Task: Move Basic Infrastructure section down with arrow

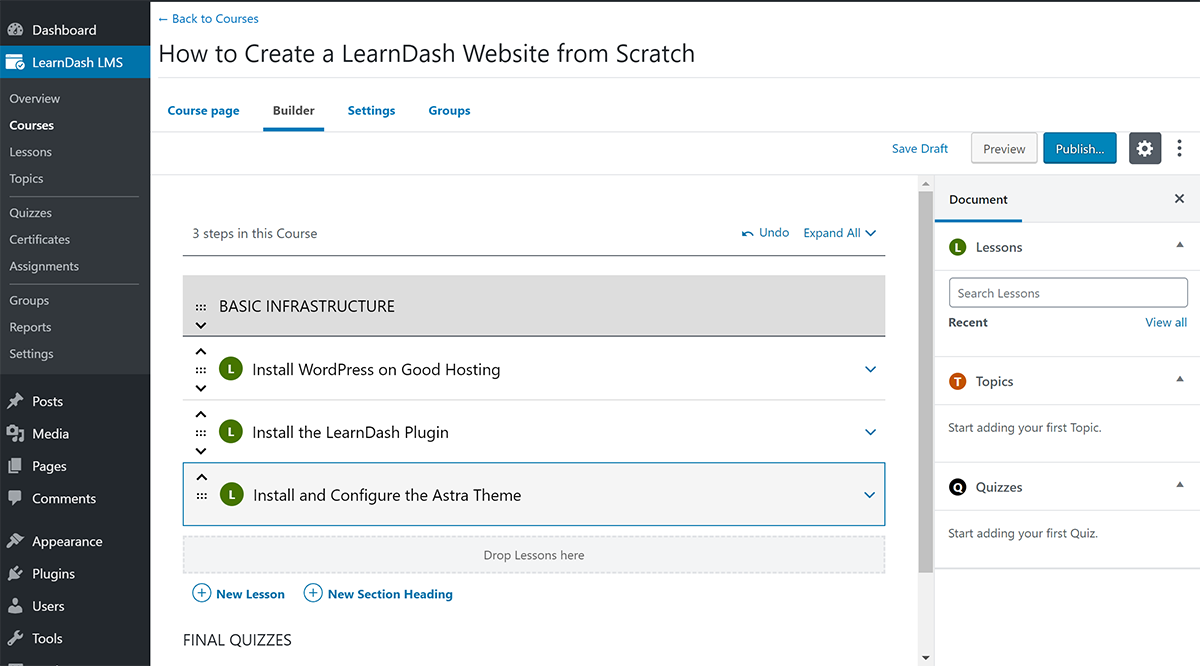Action: coord(201,325)
